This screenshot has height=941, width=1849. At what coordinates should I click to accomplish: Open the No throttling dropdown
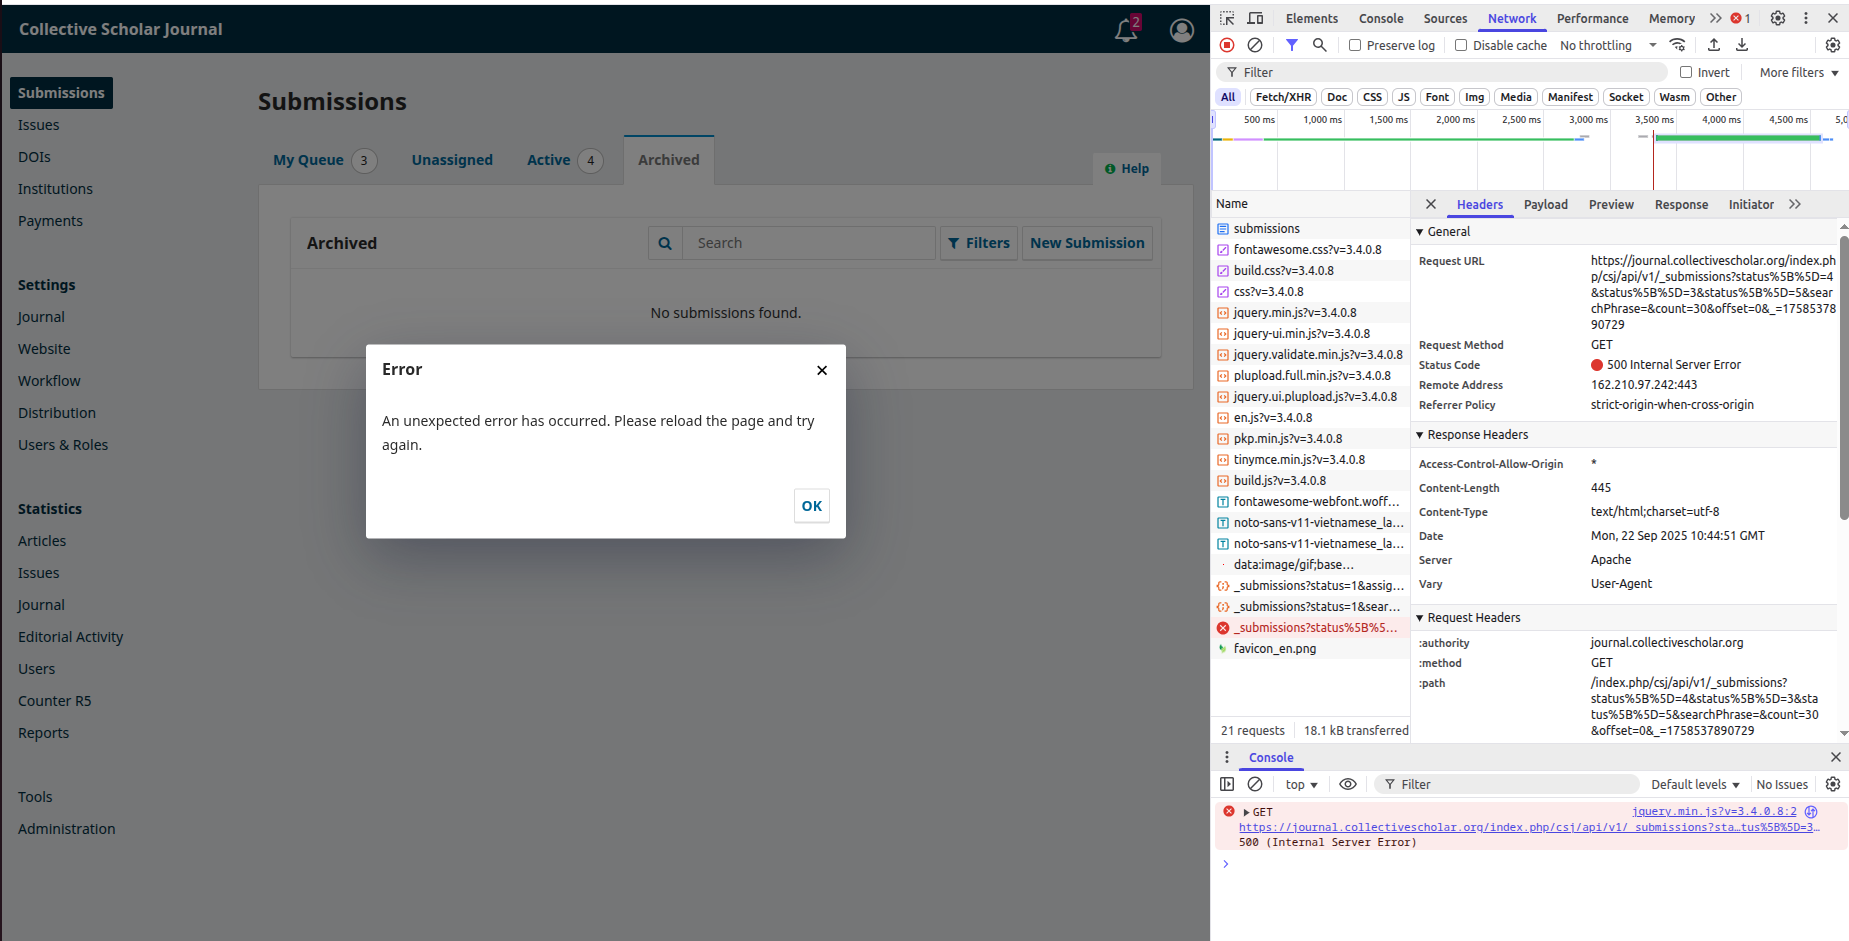pyautogui.click(x=1608, y=45)
